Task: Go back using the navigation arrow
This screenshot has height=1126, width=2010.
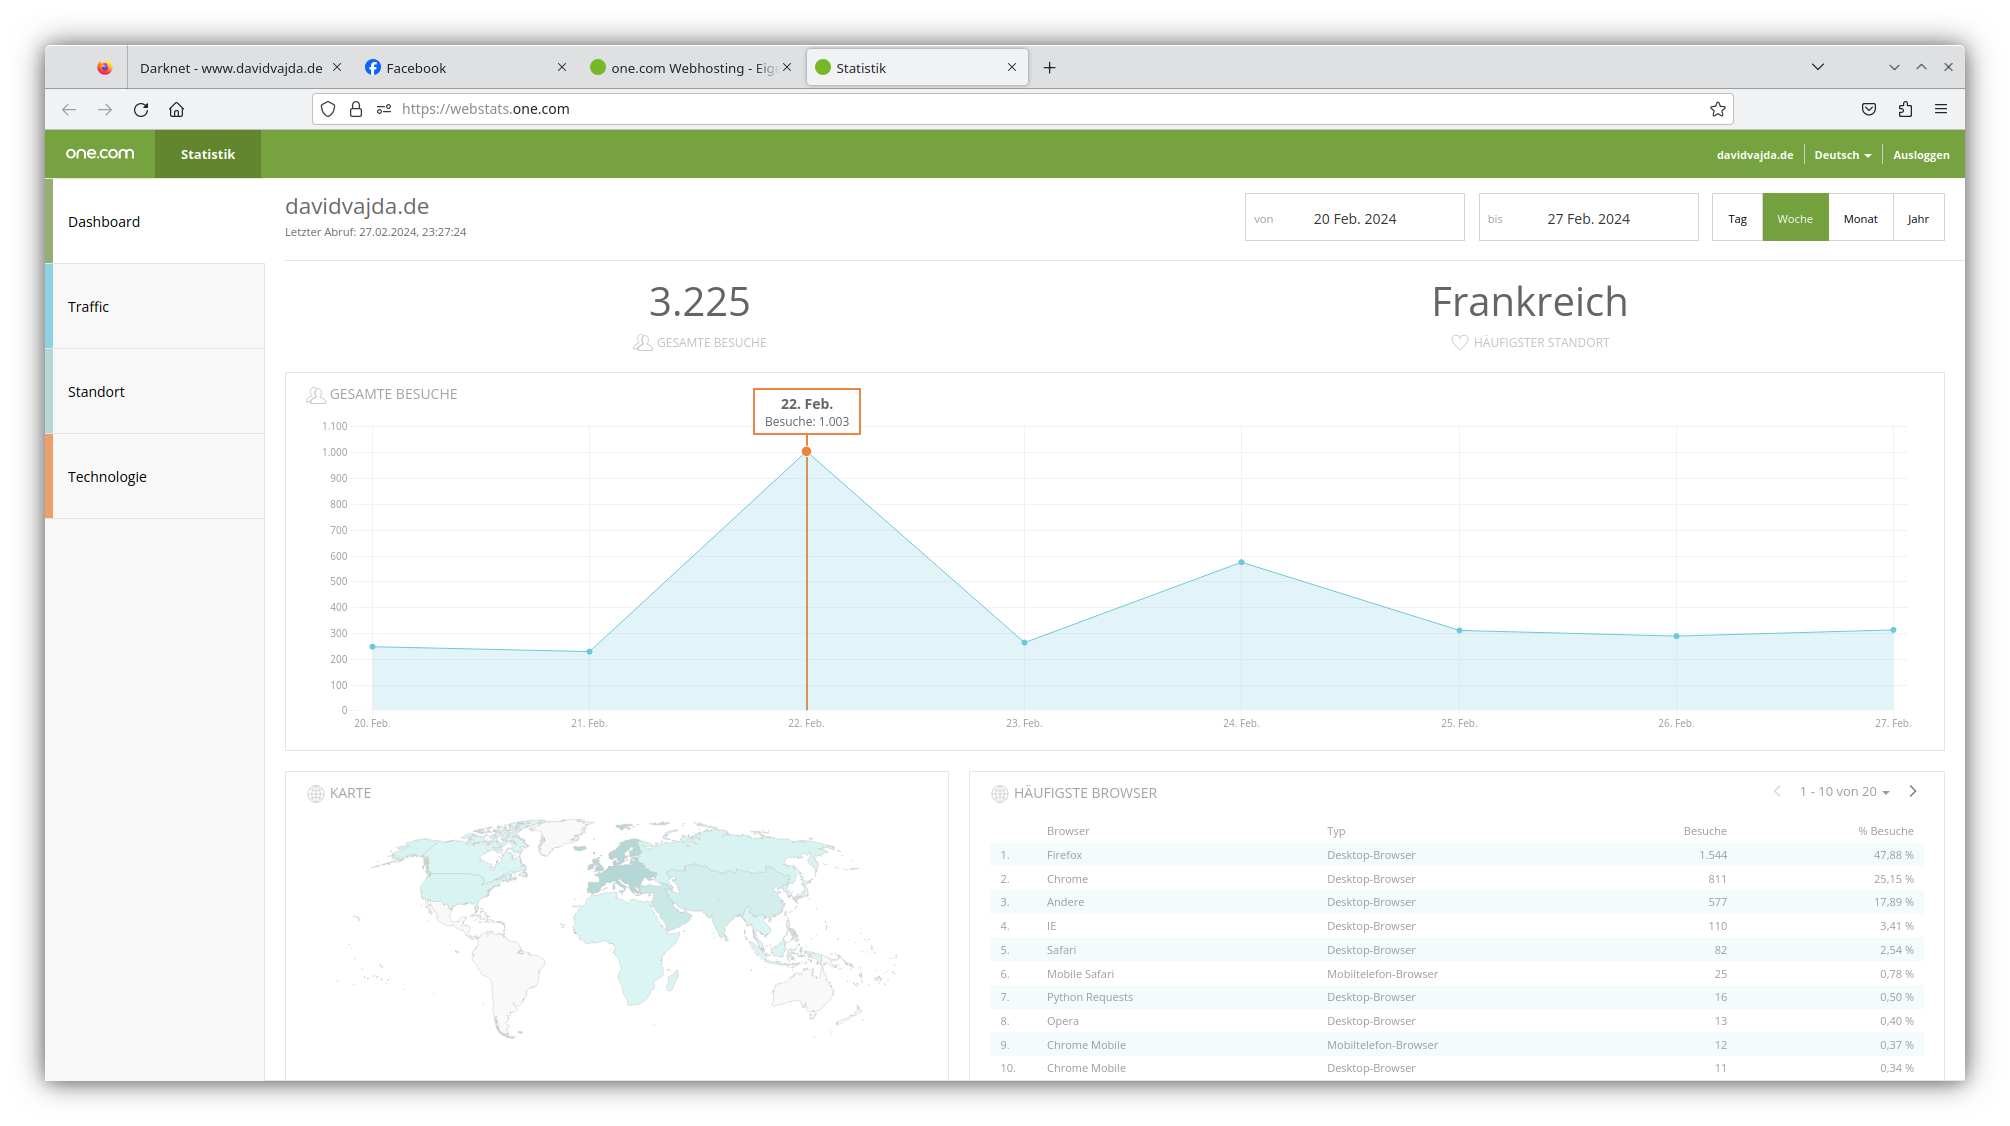Action: point(68,109)
